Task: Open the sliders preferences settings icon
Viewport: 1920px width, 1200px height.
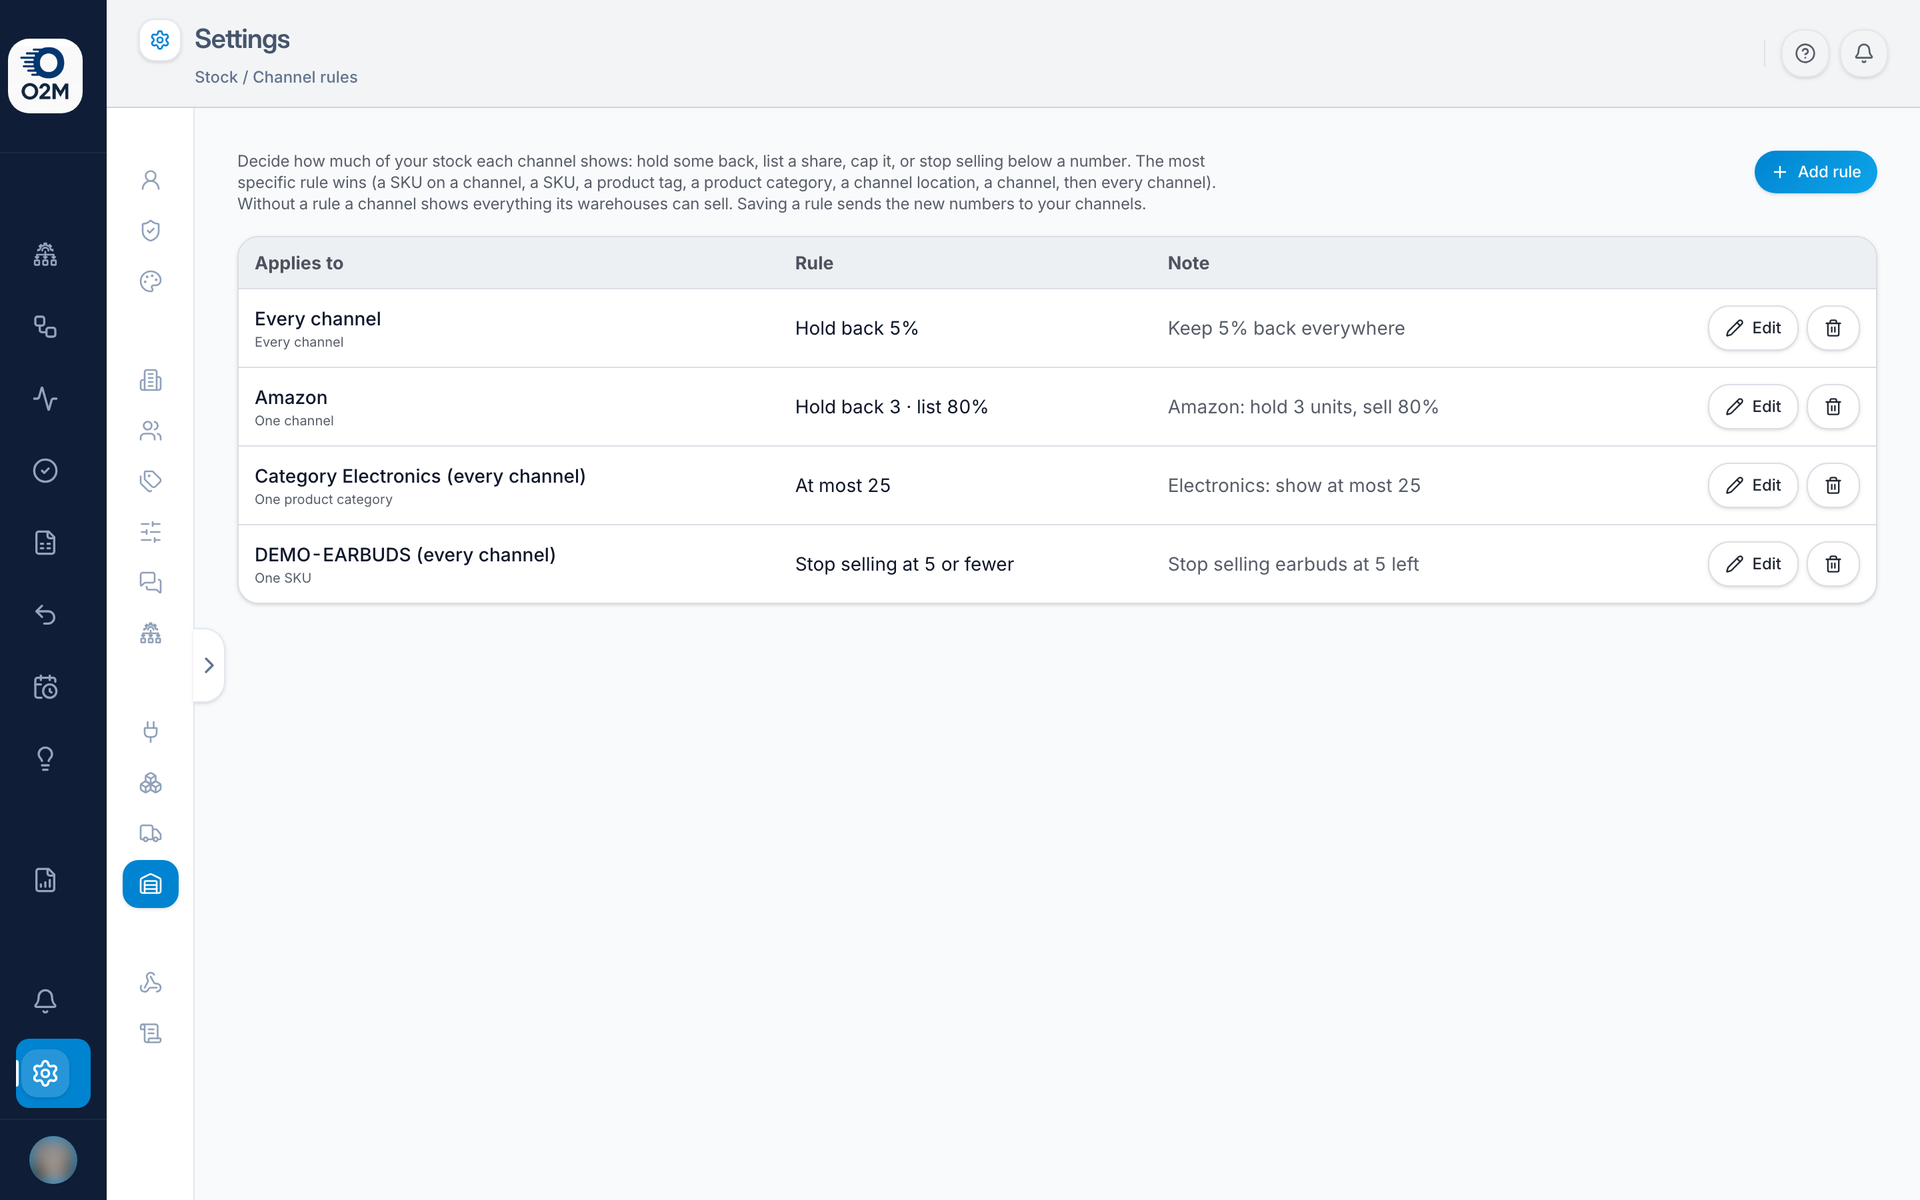Action: click(x=151, y=532)
